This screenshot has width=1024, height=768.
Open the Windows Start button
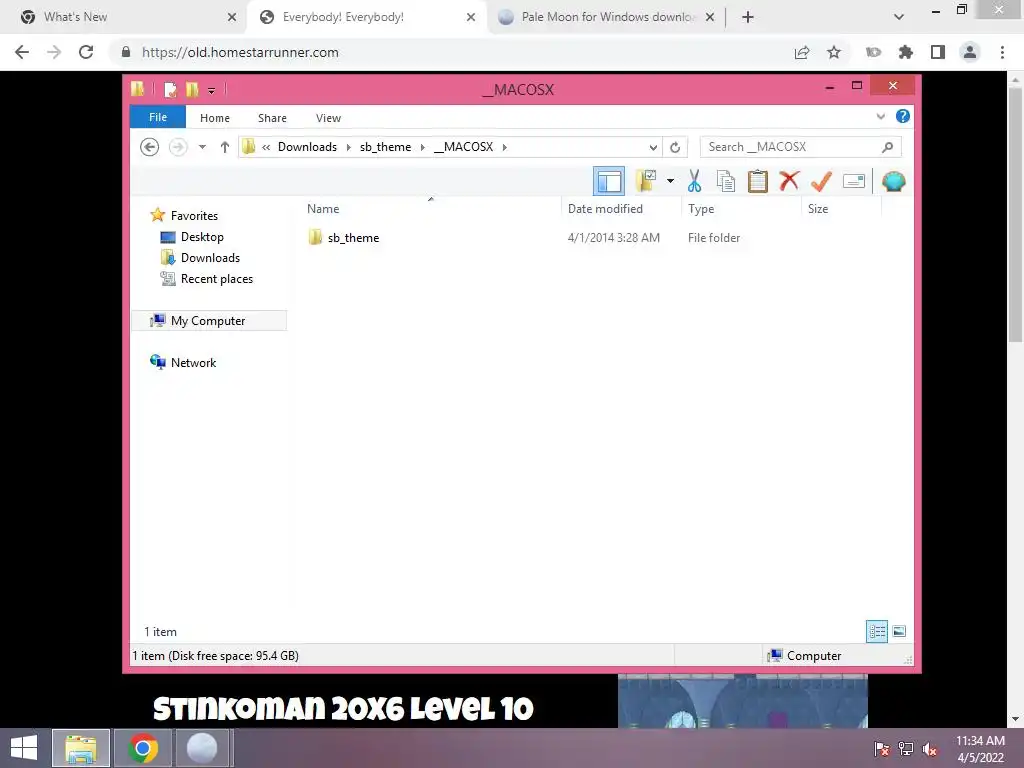[x=24, y=748]
